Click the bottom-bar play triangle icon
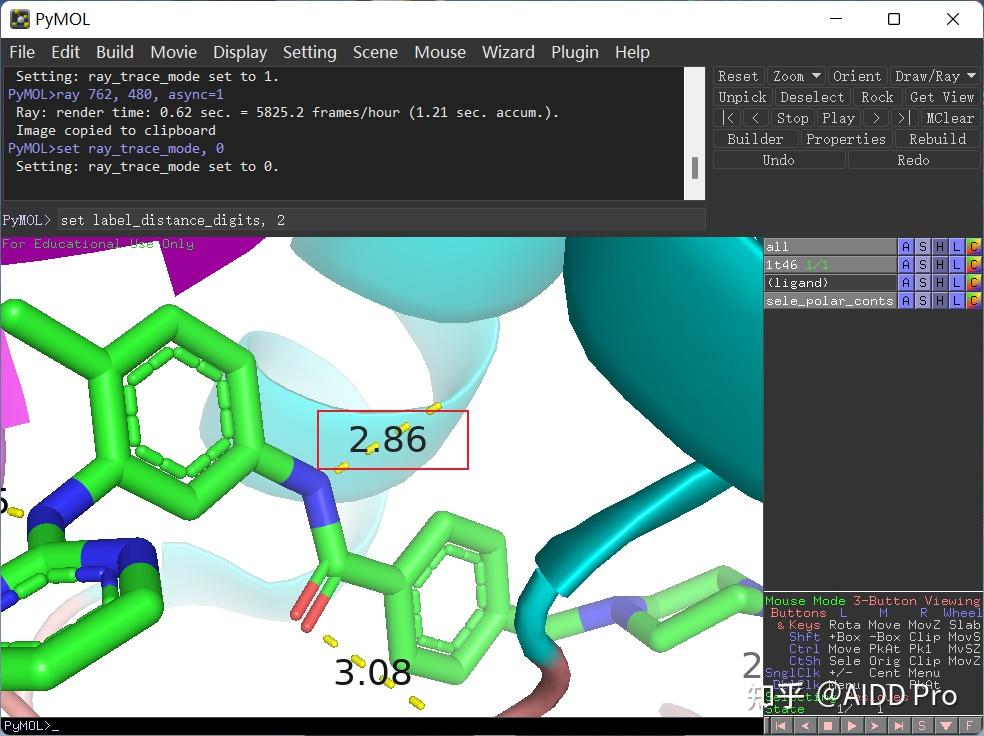The image size is (984, 736). coord(852,726)
